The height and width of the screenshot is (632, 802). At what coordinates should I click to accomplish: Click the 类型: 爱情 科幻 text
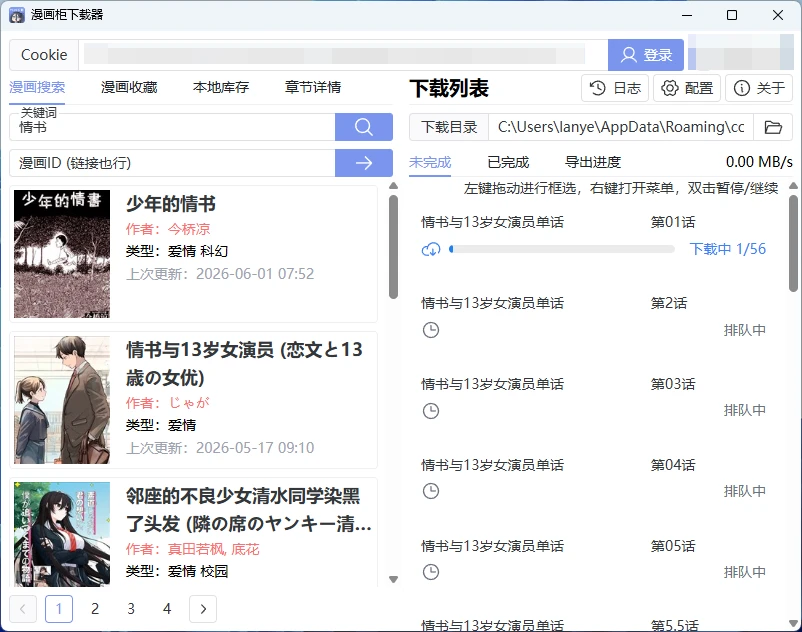tap(177, 251)
